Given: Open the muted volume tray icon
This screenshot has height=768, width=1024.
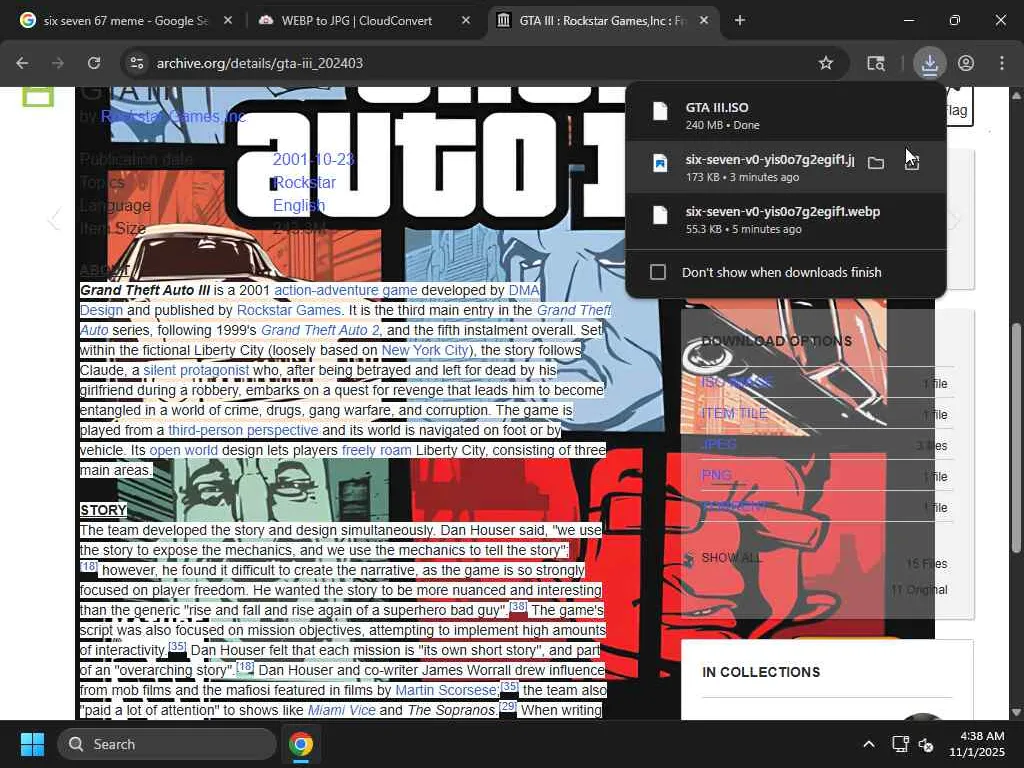Looking at the screenshot, I should click(x=926, y=744).
